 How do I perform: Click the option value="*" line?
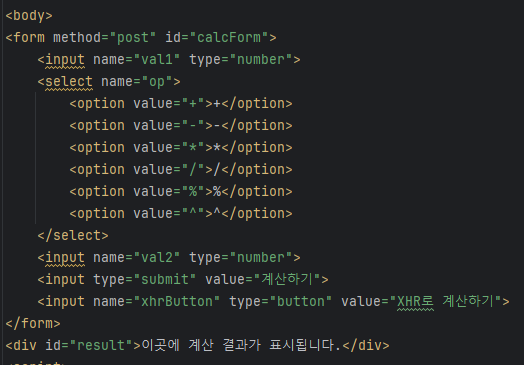coord(181,148)
